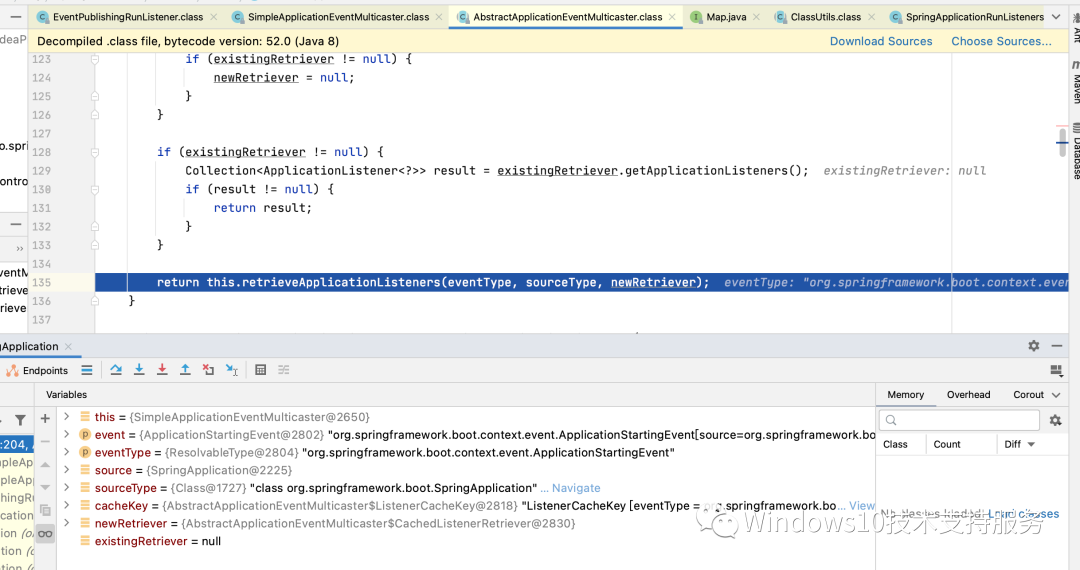1080x570 pixels.
Task: Click the Choose Sources... link
Action: click(x=1001, y=41)
